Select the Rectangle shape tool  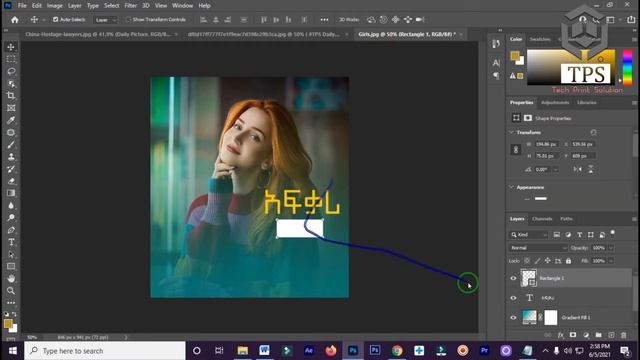[11, 267]
